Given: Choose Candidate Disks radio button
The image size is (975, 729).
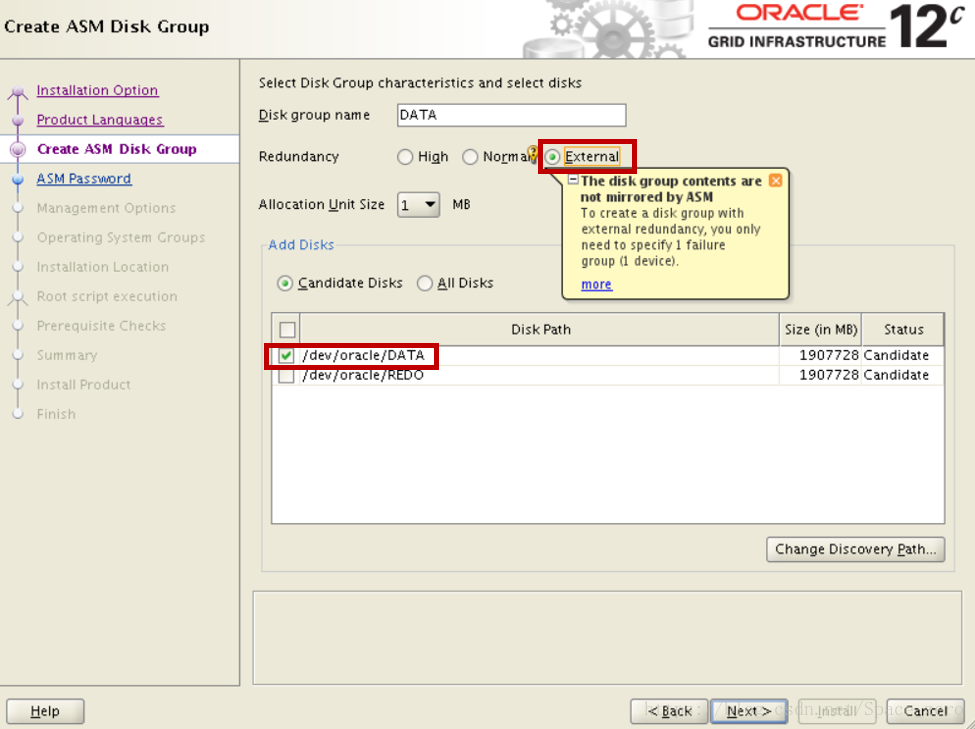Looking at the screenshot, I should [x=285, y=284].
